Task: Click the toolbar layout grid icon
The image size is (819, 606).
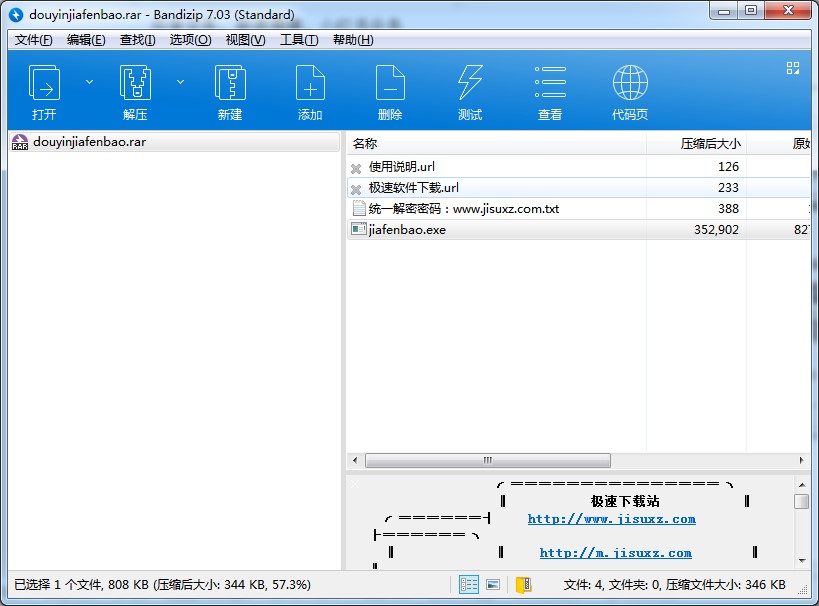Action: (x=793, y=68)
